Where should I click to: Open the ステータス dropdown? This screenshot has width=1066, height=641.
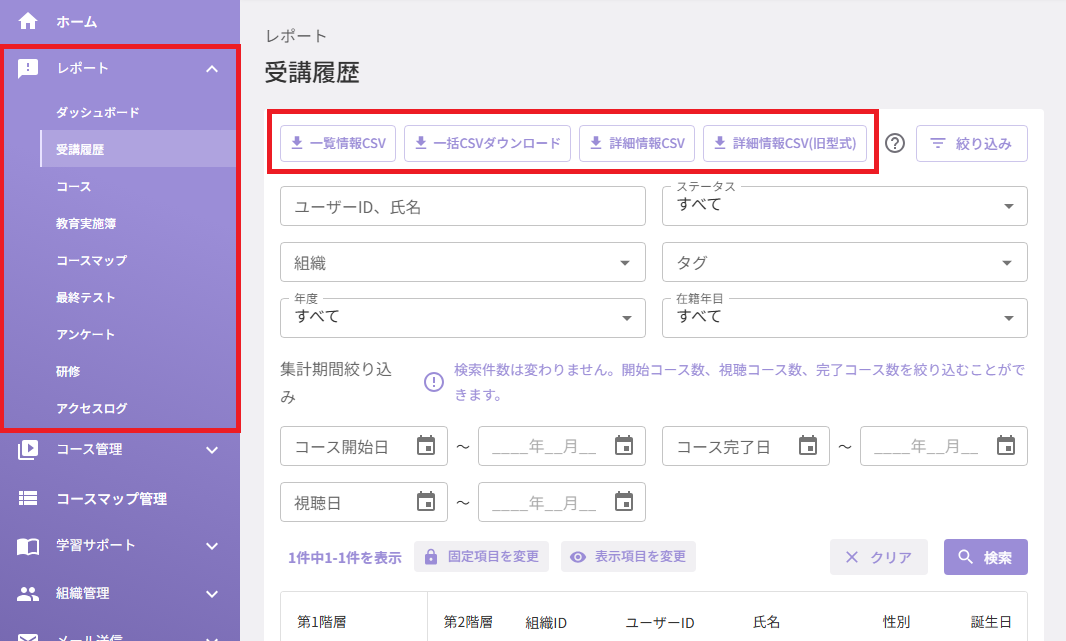tap(844, 206)
